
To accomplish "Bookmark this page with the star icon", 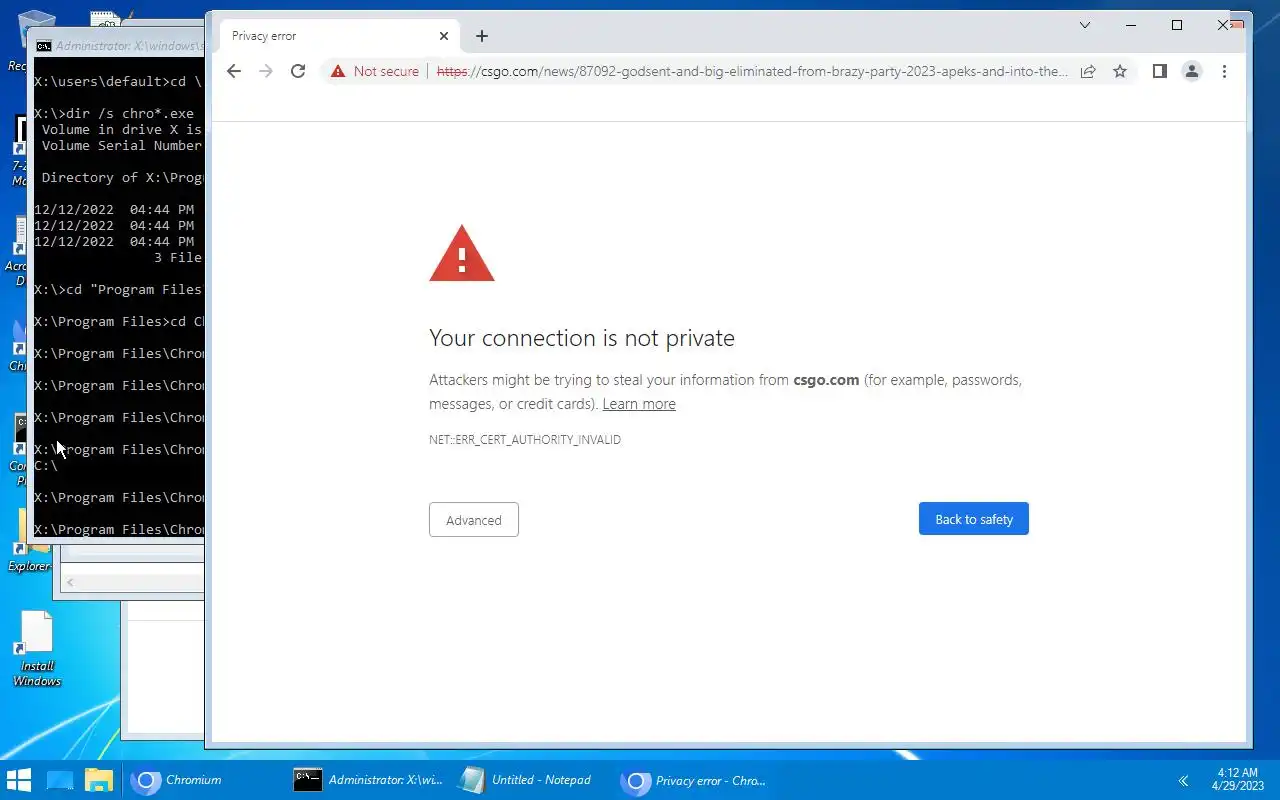I will pyautogui.click(x=1120, y=71).
